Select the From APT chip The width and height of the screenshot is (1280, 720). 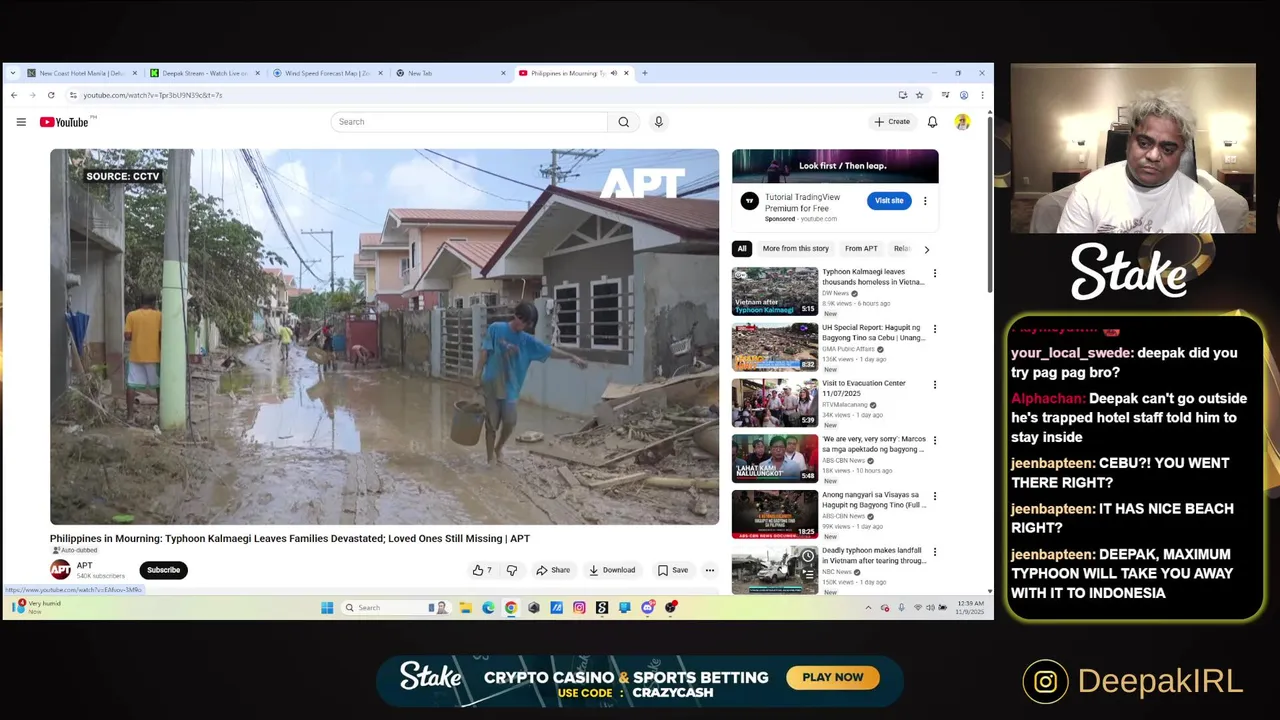tap(861, 248)
